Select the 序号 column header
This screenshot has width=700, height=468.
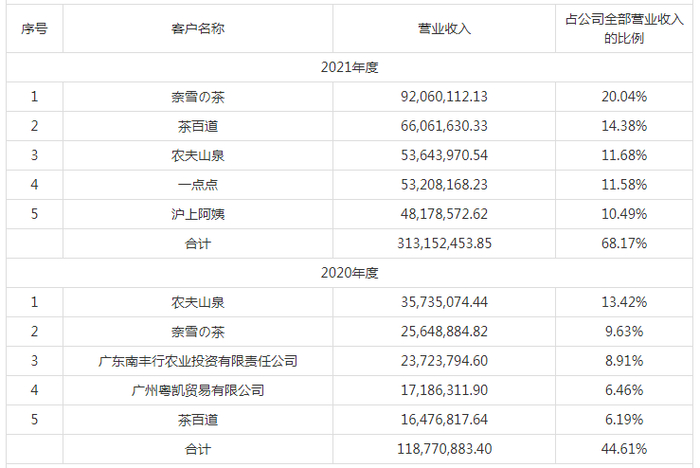point(34,29)
